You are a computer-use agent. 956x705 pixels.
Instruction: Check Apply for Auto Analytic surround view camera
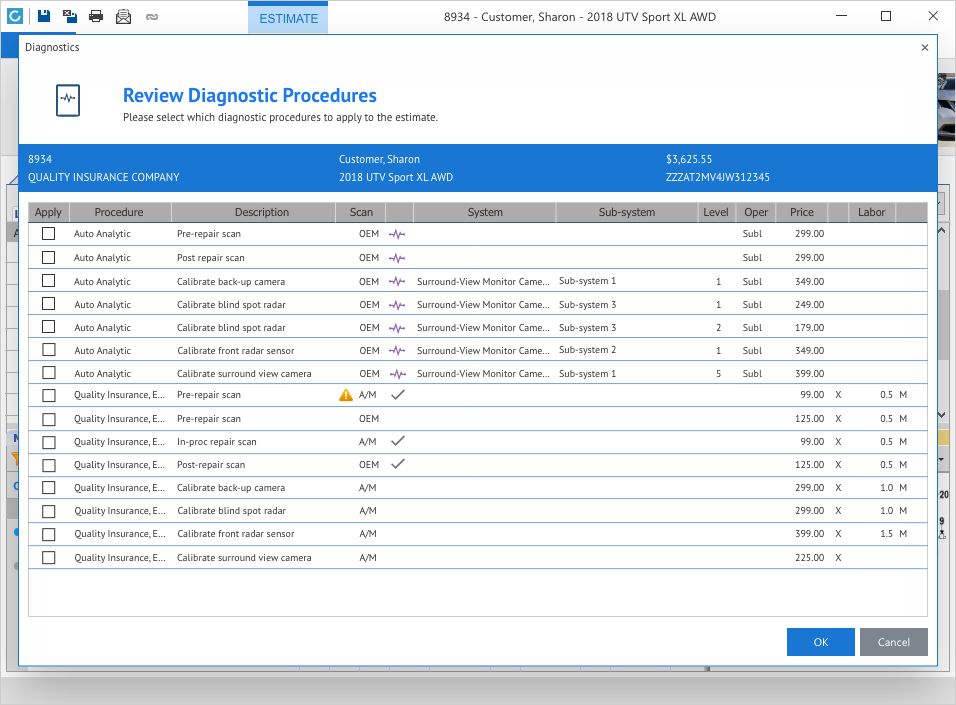click(x=49, y=373)
